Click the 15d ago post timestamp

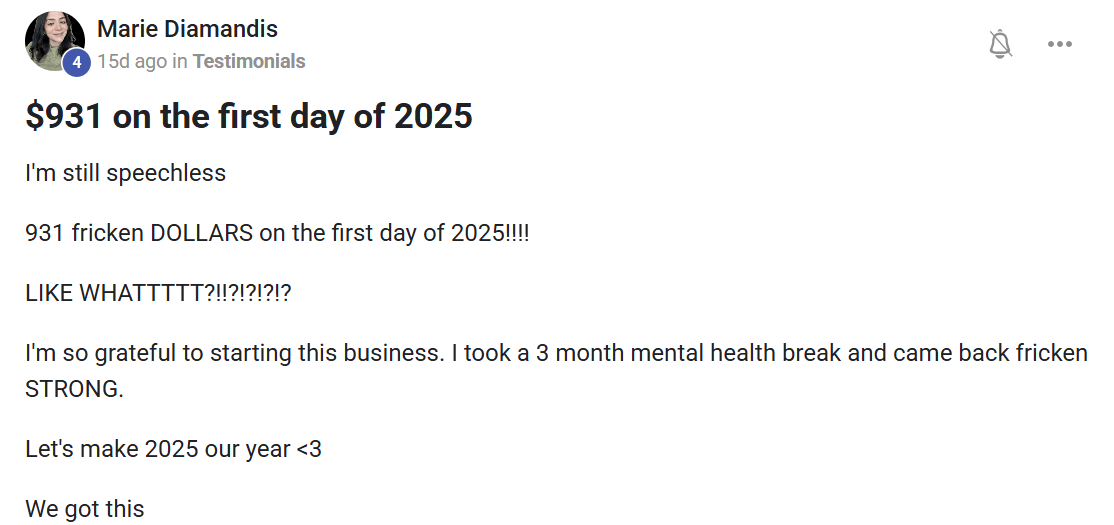[x=132, y=61]
